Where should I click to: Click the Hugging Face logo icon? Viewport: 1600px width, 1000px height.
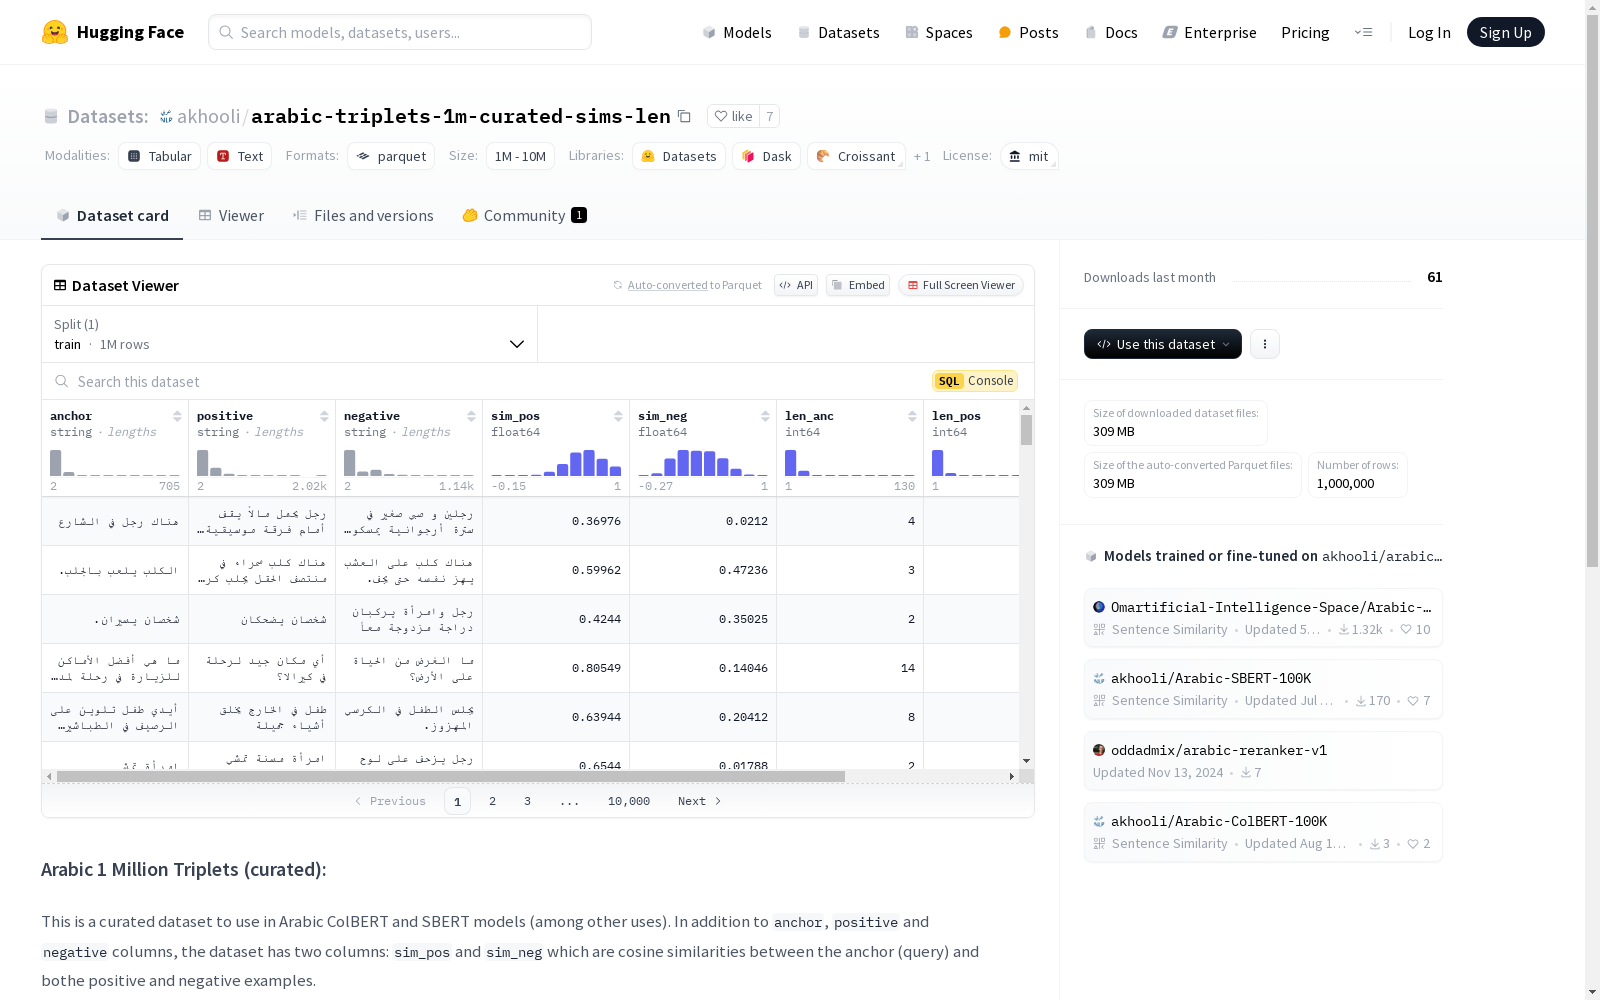tap(55, 32)
